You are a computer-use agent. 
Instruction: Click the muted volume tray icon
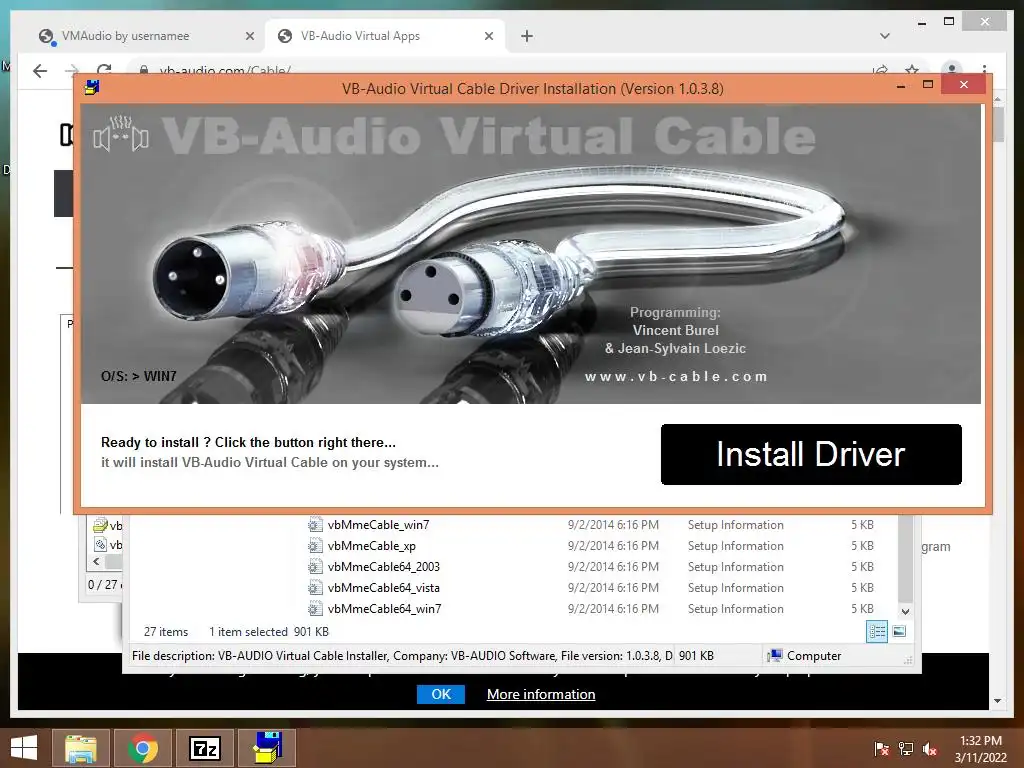930,749
